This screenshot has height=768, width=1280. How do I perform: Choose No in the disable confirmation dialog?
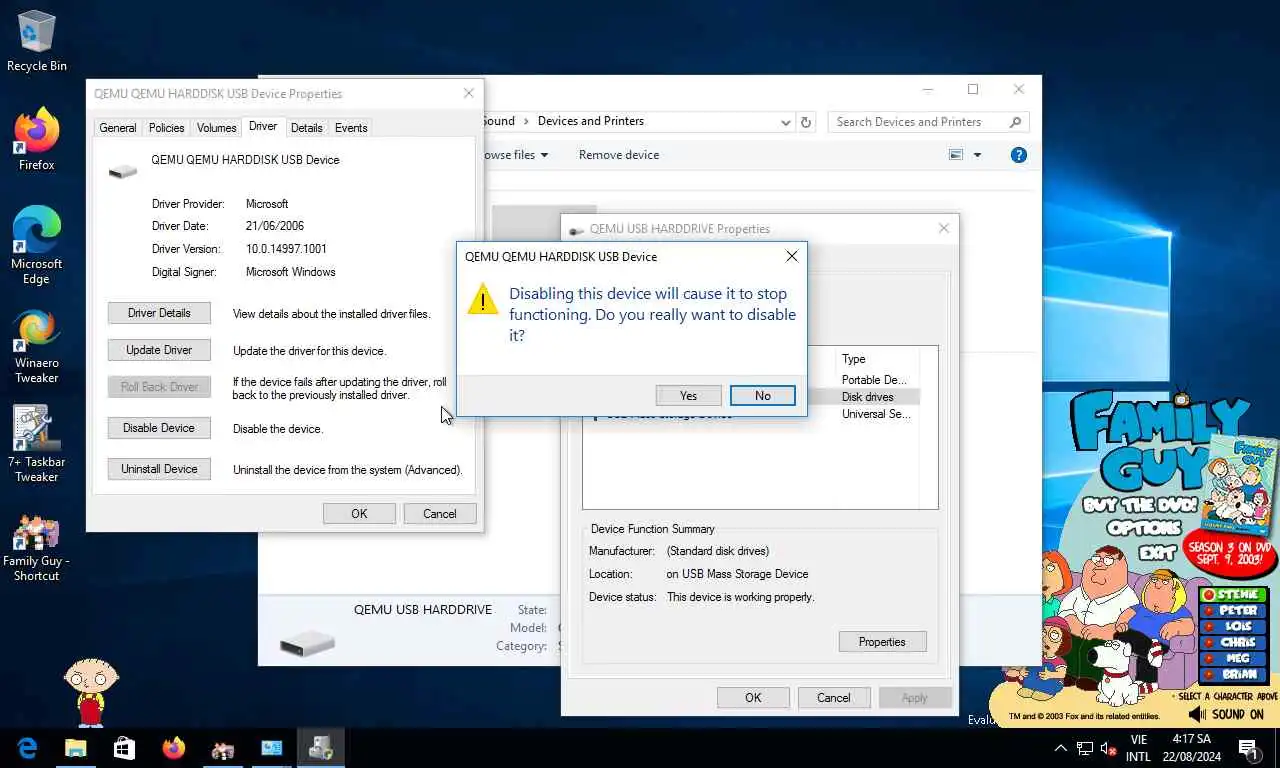click(763, 396)
